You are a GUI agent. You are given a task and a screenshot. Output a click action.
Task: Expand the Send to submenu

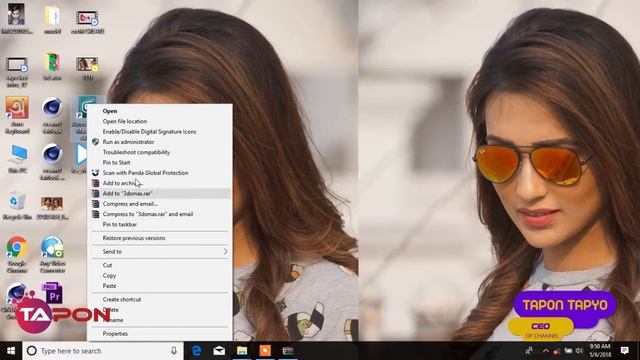pos(160,251)
